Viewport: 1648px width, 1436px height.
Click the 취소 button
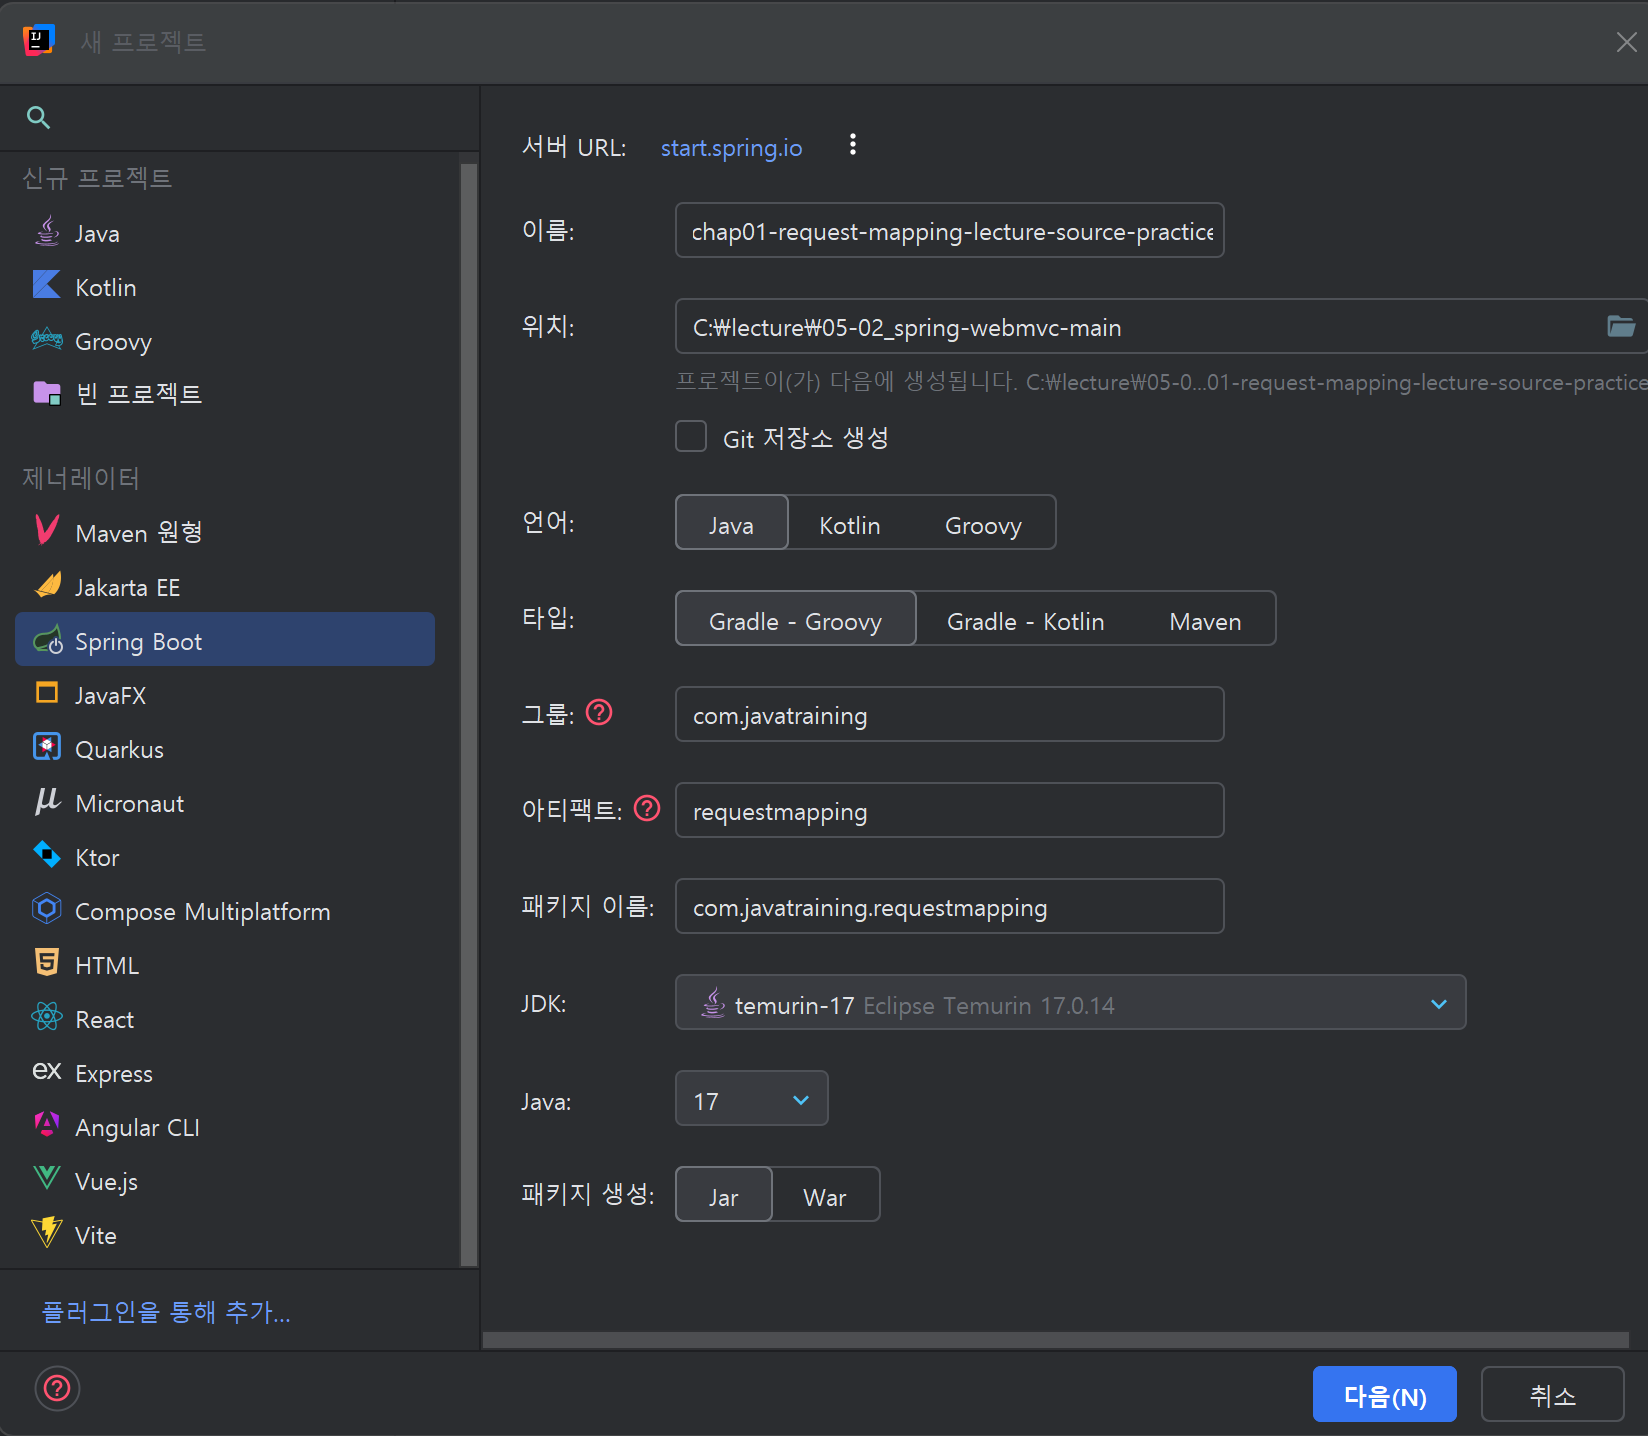(x=1552, y=1394)
